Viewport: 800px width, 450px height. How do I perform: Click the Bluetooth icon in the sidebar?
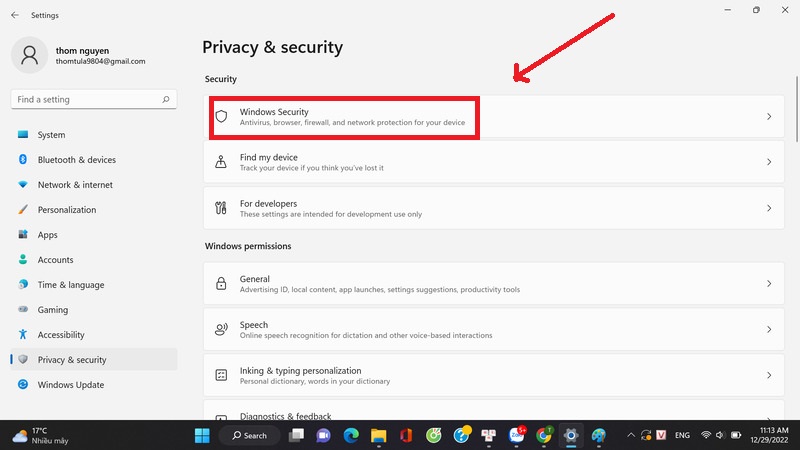(x=23, y=160)
